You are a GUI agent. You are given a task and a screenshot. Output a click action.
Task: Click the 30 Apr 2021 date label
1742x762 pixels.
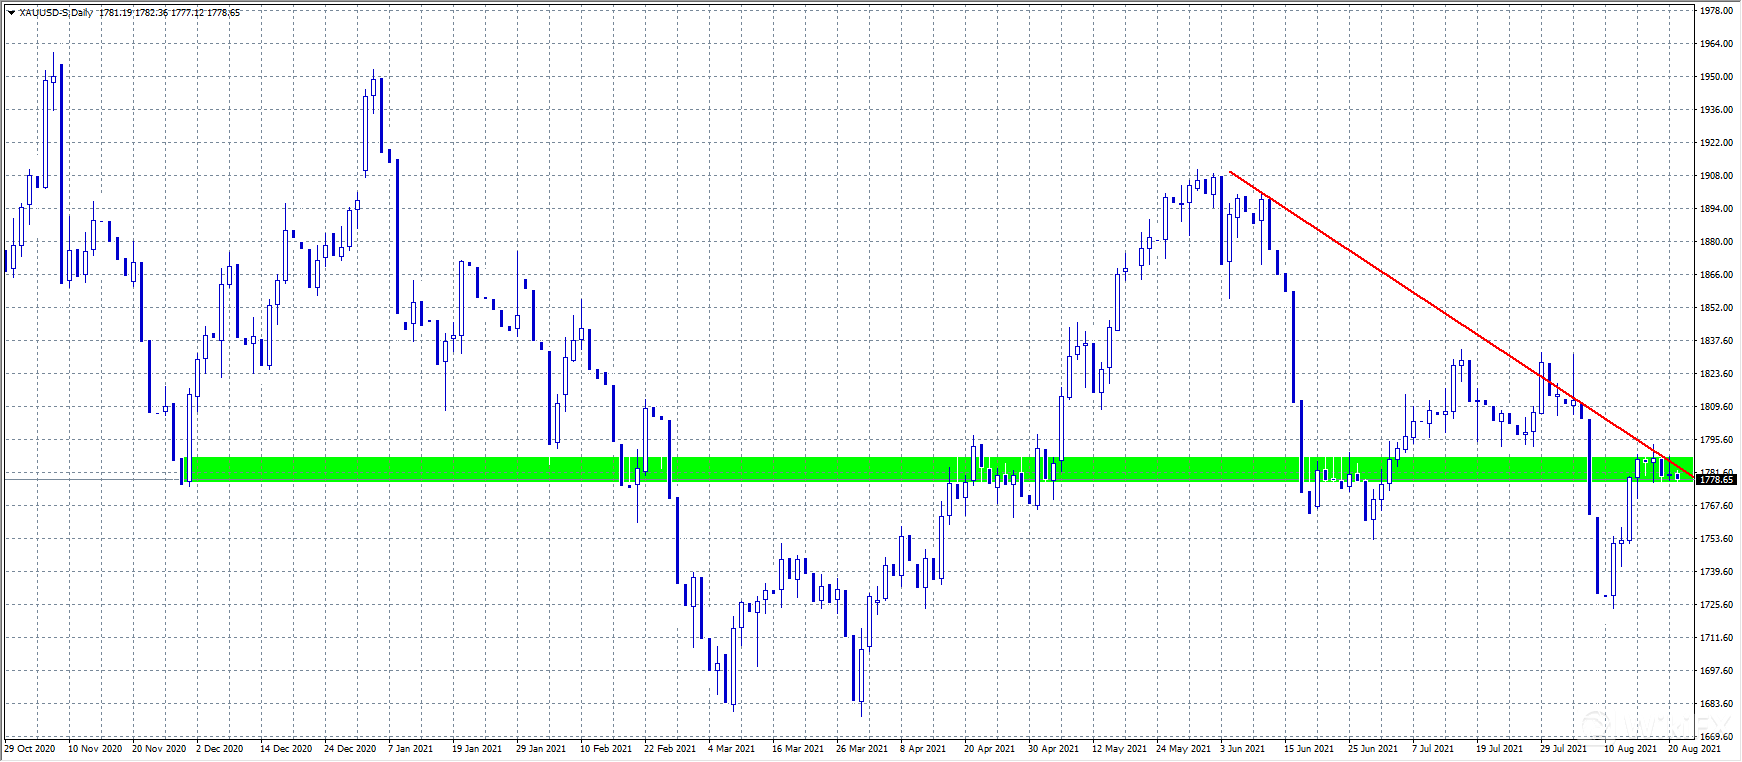click(x=1054, y=748)
